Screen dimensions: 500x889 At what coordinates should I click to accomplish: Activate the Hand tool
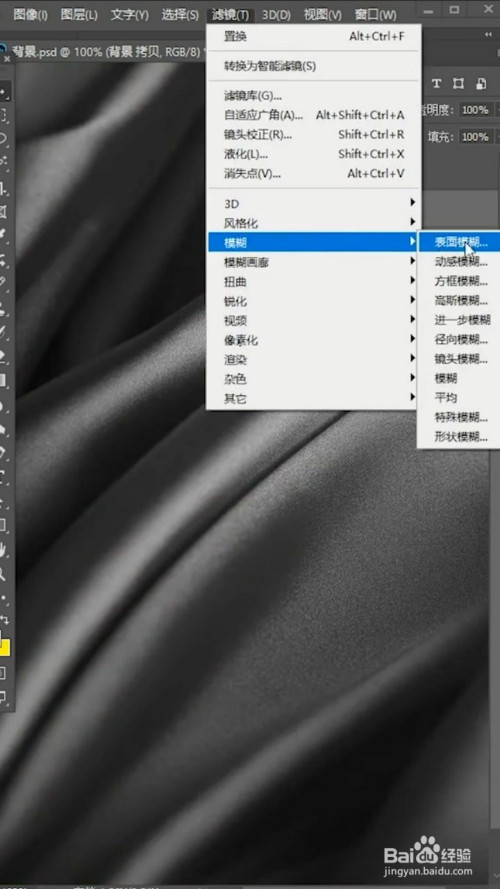pos(3,549)
